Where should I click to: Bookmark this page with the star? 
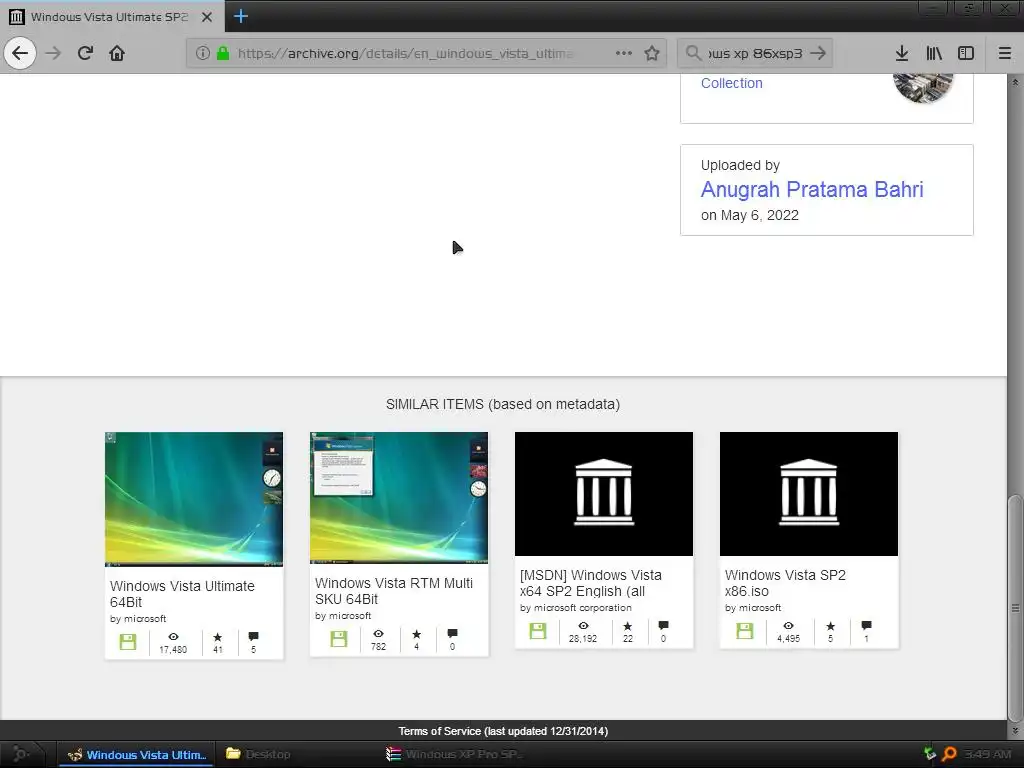coord(652,53)
